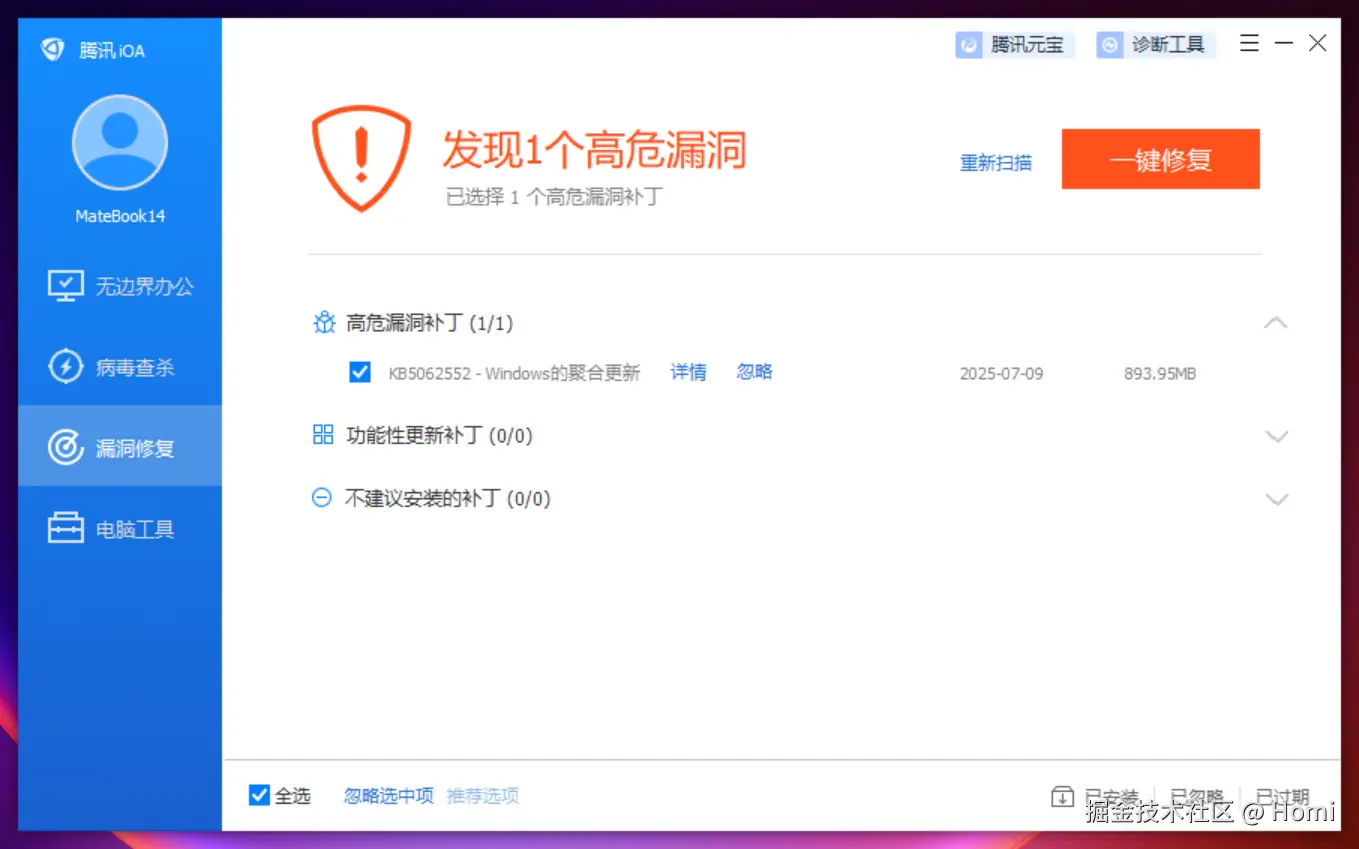
Task: Uncheck the KB5062552 patch checkbox
Action: 360,372
